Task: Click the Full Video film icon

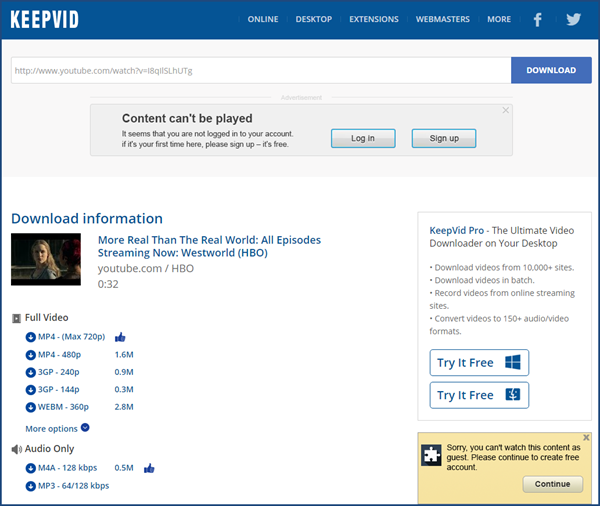Action: click(16, 318)
